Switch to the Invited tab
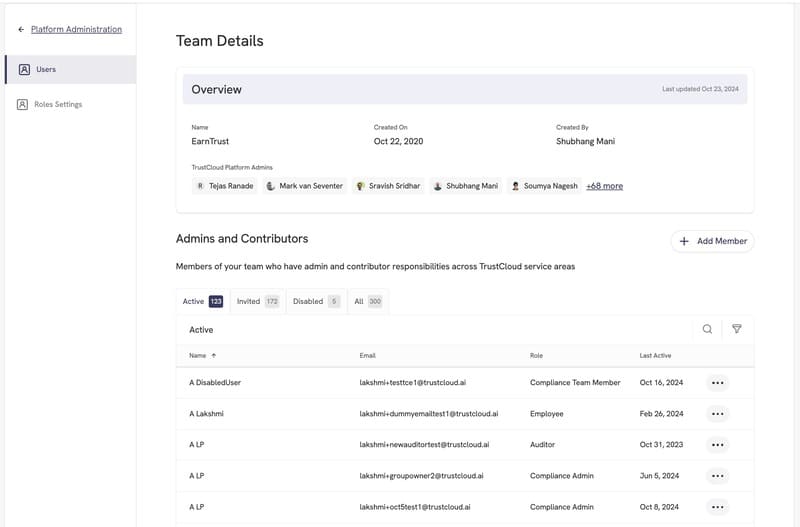Image resolution: width=800 pixels, height=527 pixels. pos(257,301)
